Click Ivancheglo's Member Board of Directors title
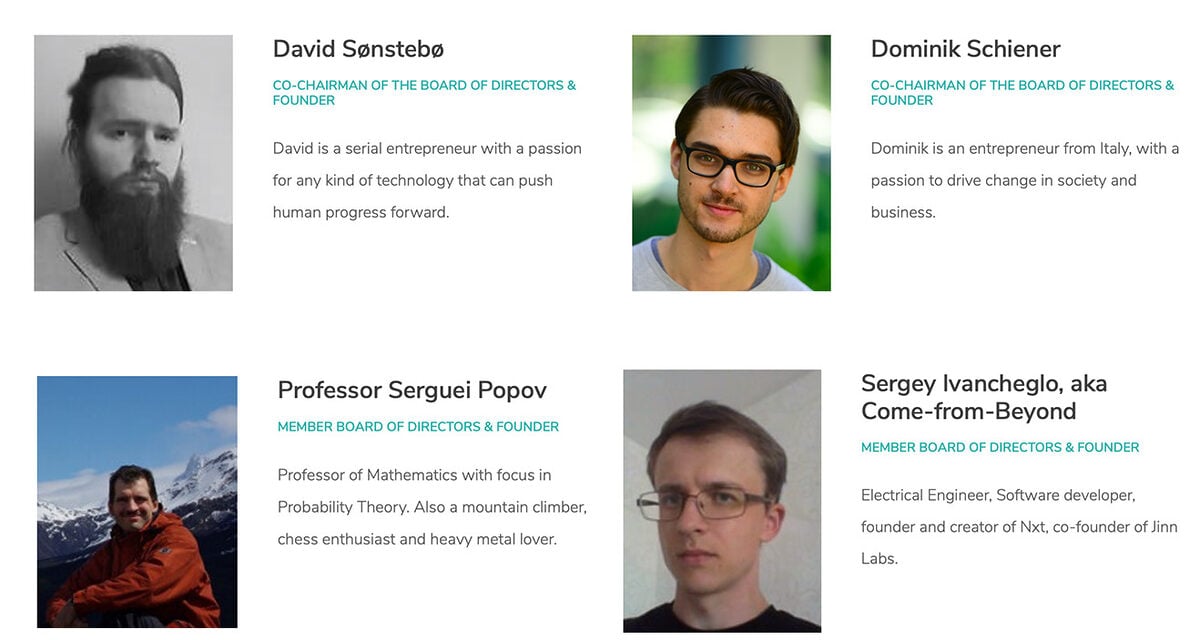The height and width of the screenshot is (640, 1200). click(x=1000, y=448)
